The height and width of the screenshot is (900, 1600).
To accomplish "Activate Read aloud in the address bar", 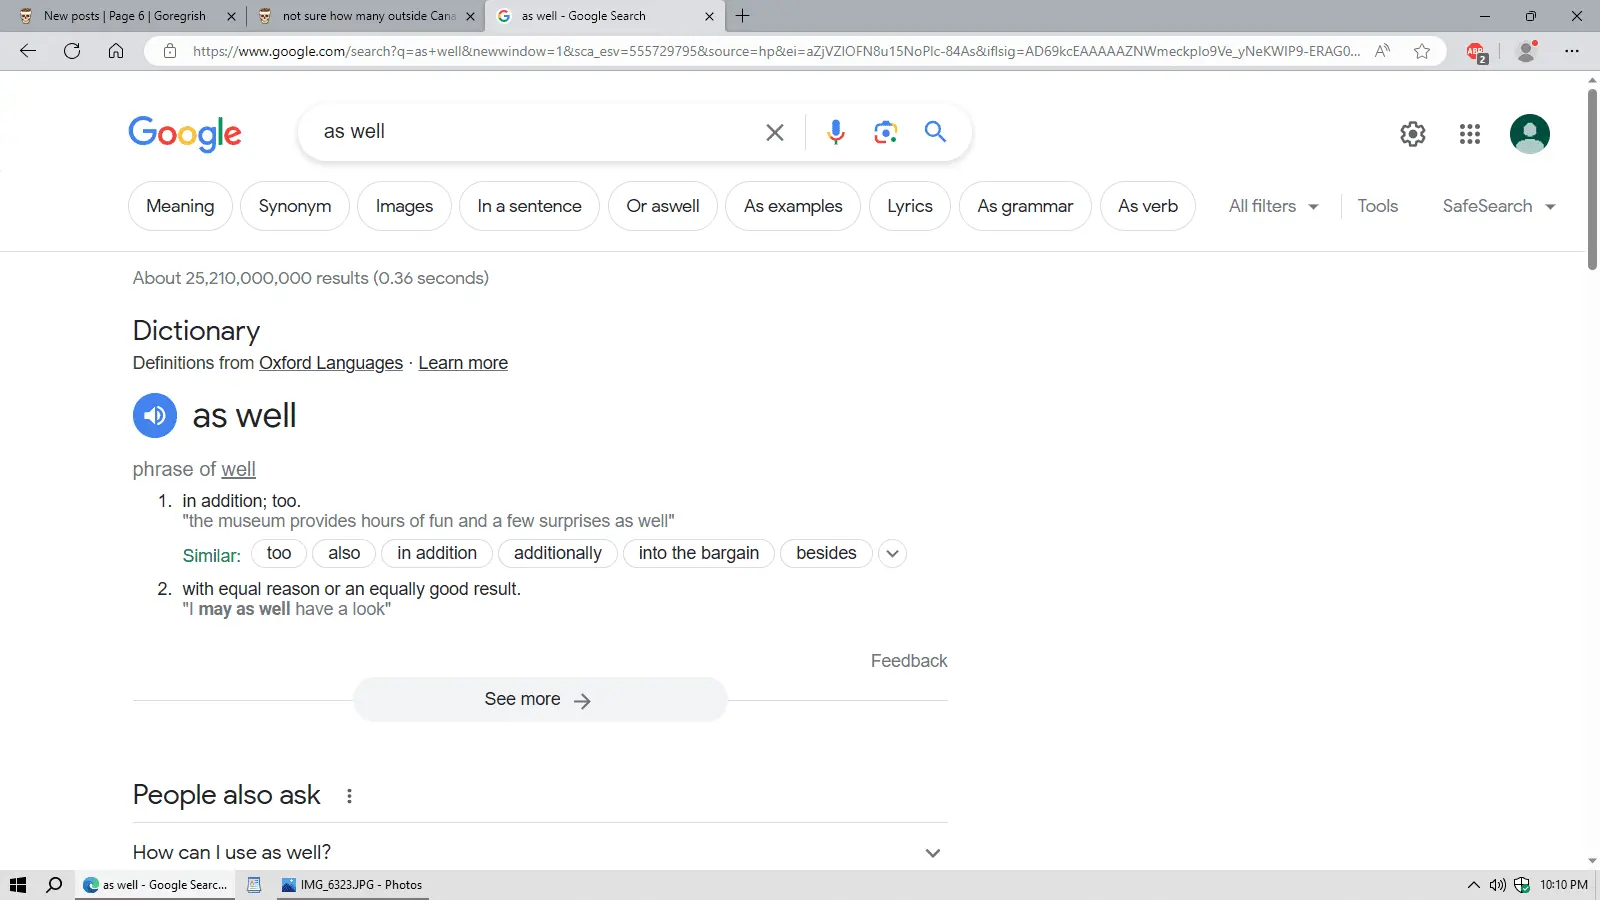I will (1382, 51).
